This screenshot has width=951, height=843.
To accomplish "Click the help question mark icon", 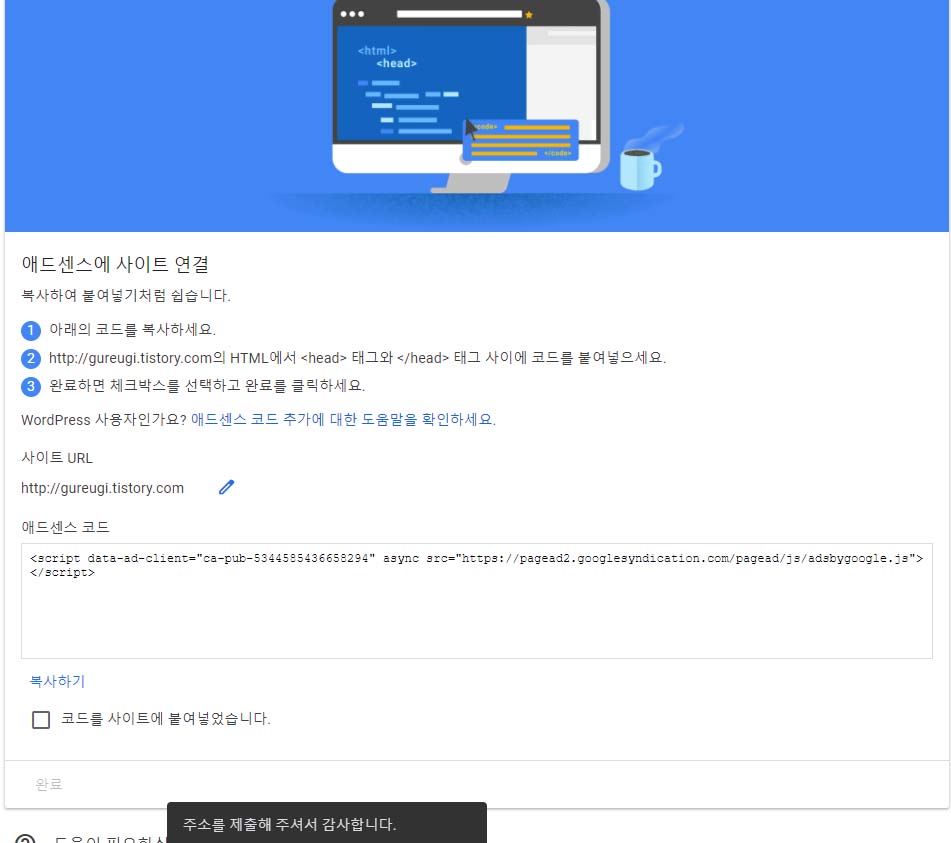I will (x=25, y=838).
